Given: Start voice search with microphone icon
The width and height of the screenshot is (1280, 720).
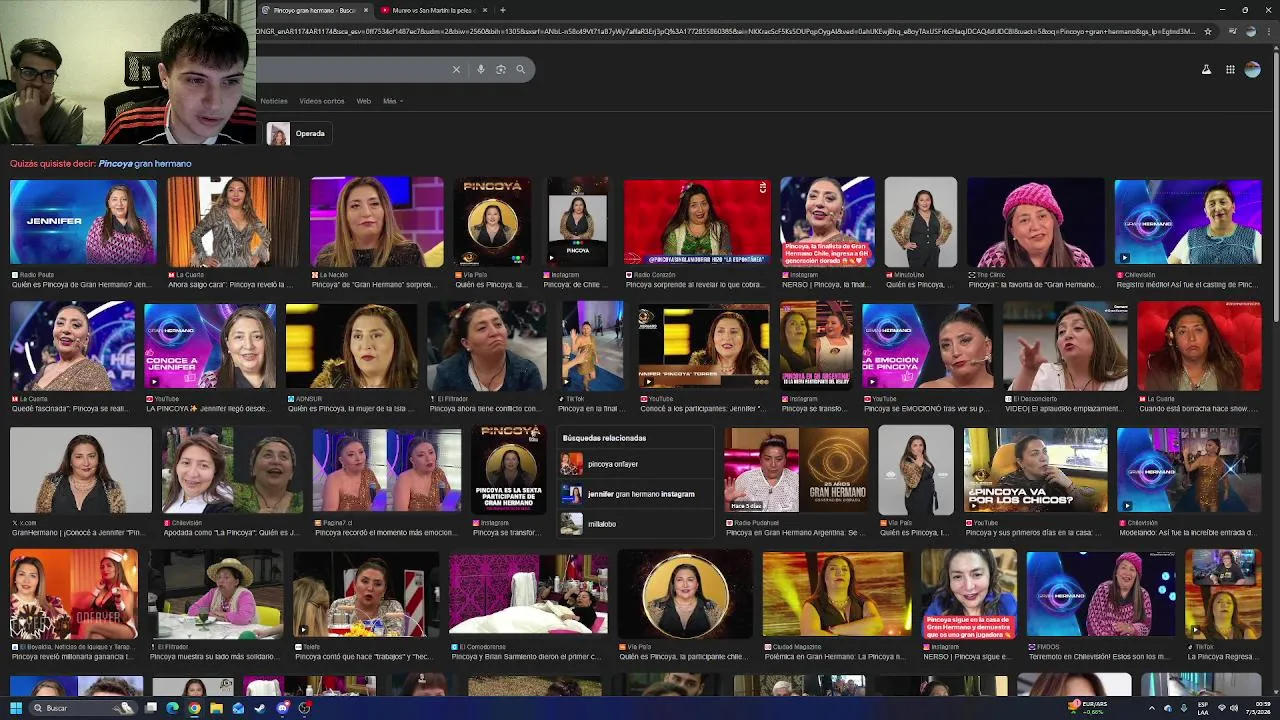Looking at the screenshot, I should tap(481, 69).
